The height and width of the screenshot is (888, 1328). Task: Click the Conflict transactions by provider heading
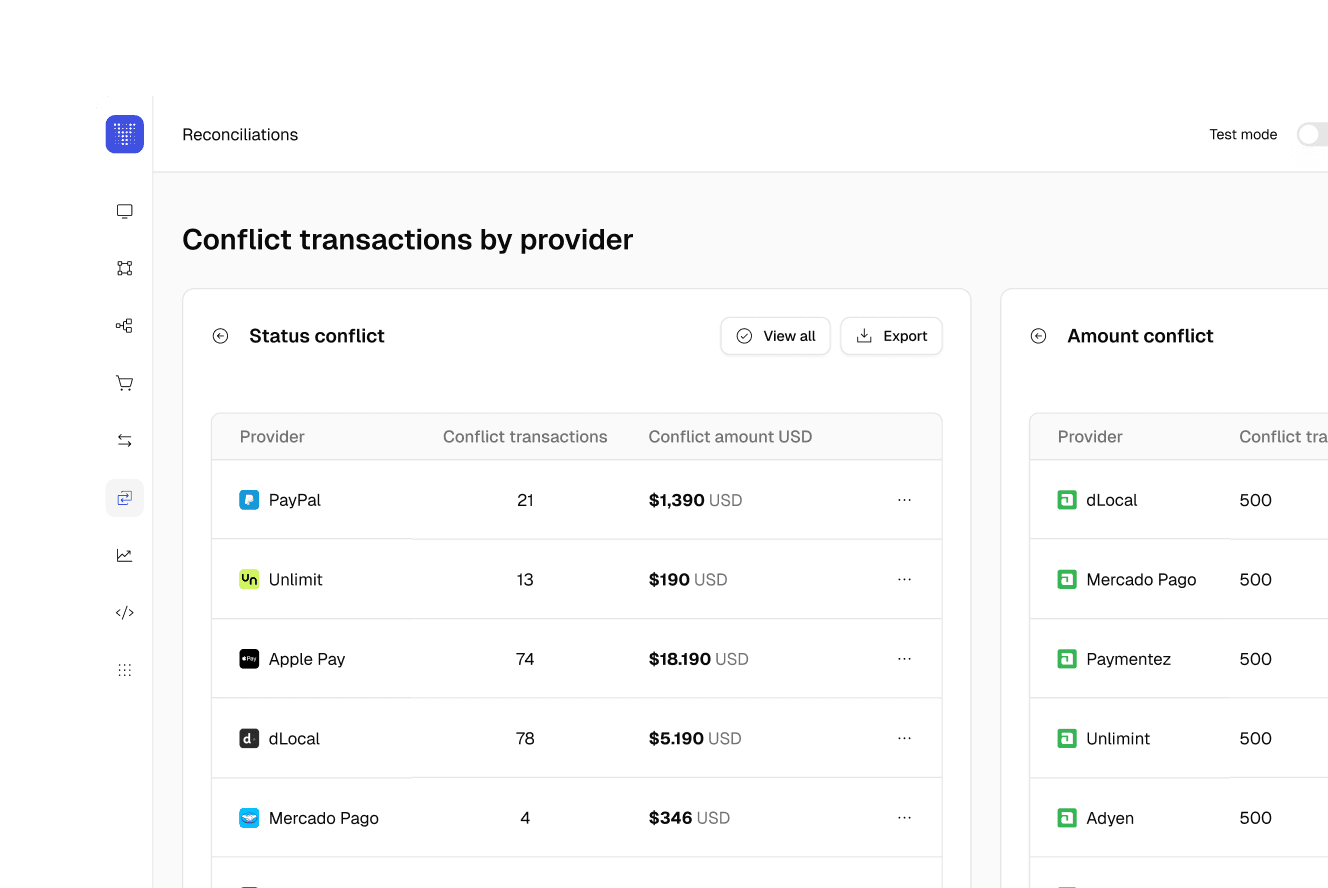408,240
